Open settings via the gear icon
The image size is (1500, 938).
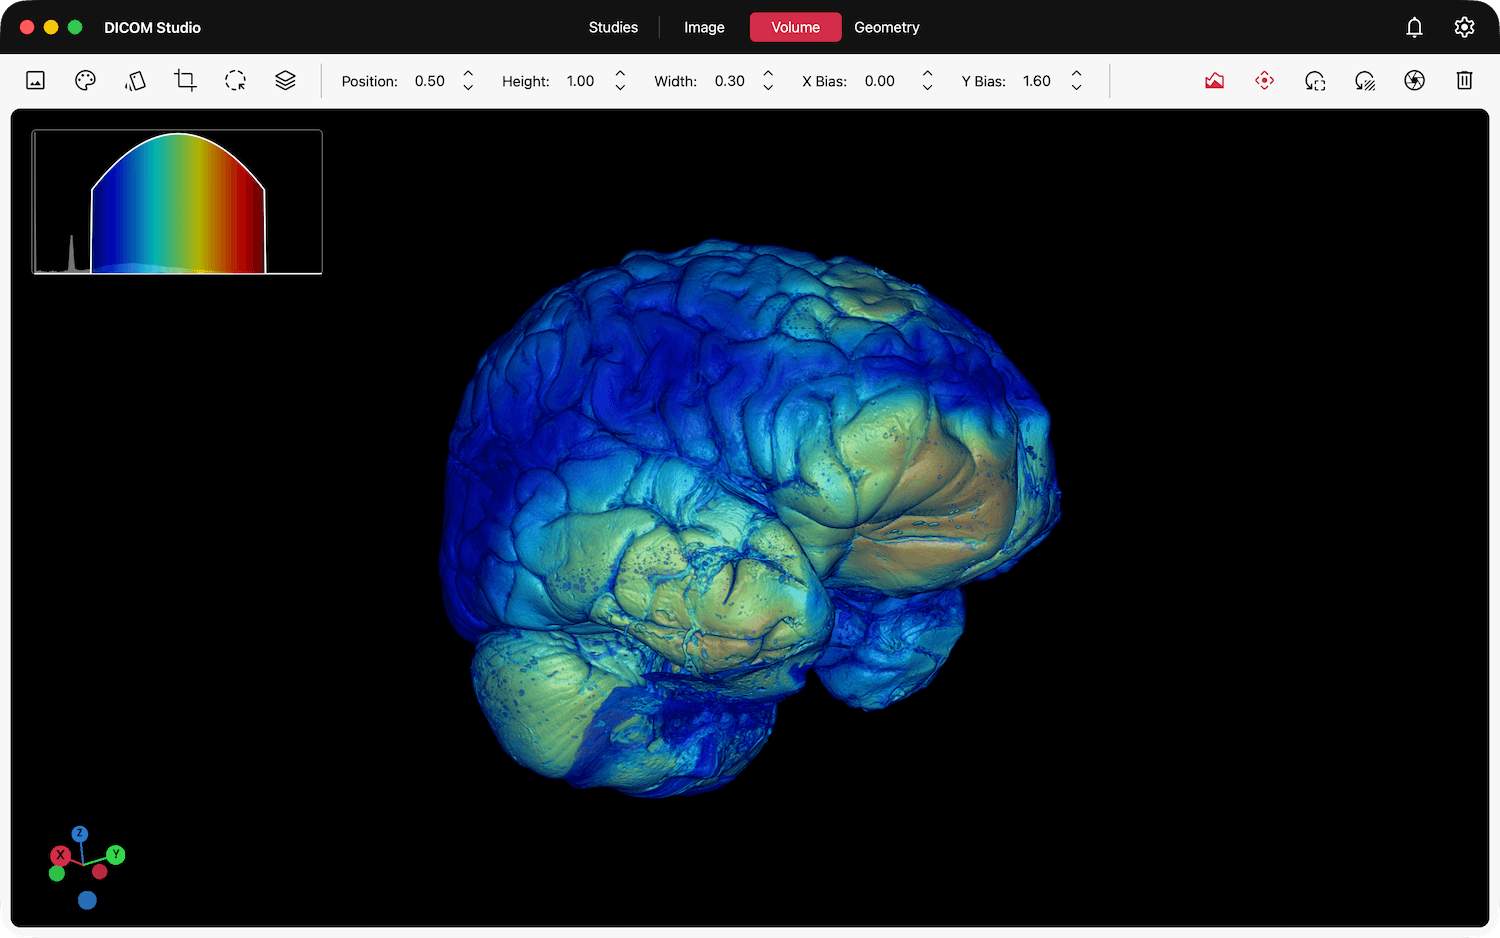coord(1464,28)
